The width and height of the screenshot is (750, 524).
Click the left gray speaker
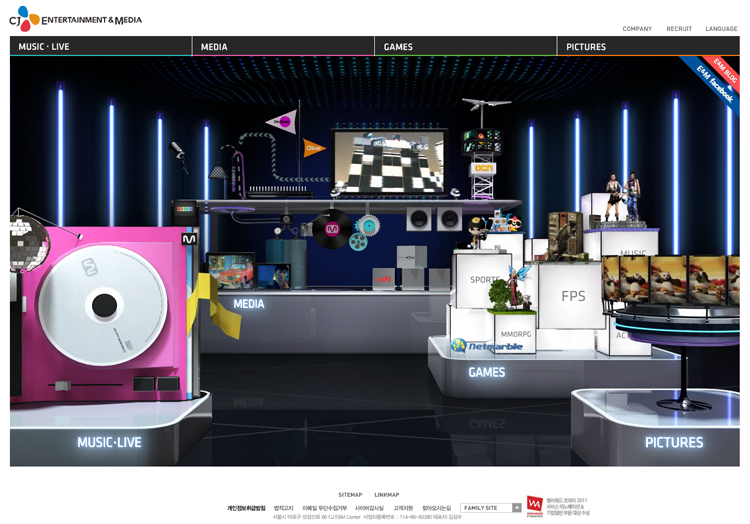click(419, 219)
